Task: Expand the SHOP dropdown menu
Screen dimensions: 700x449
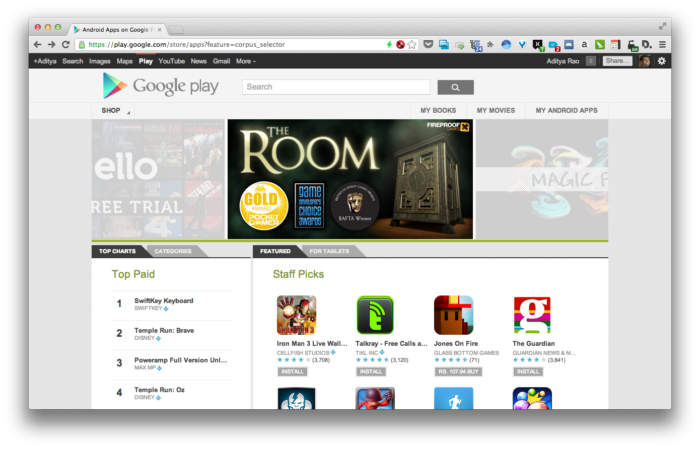Action: [115, 111]
